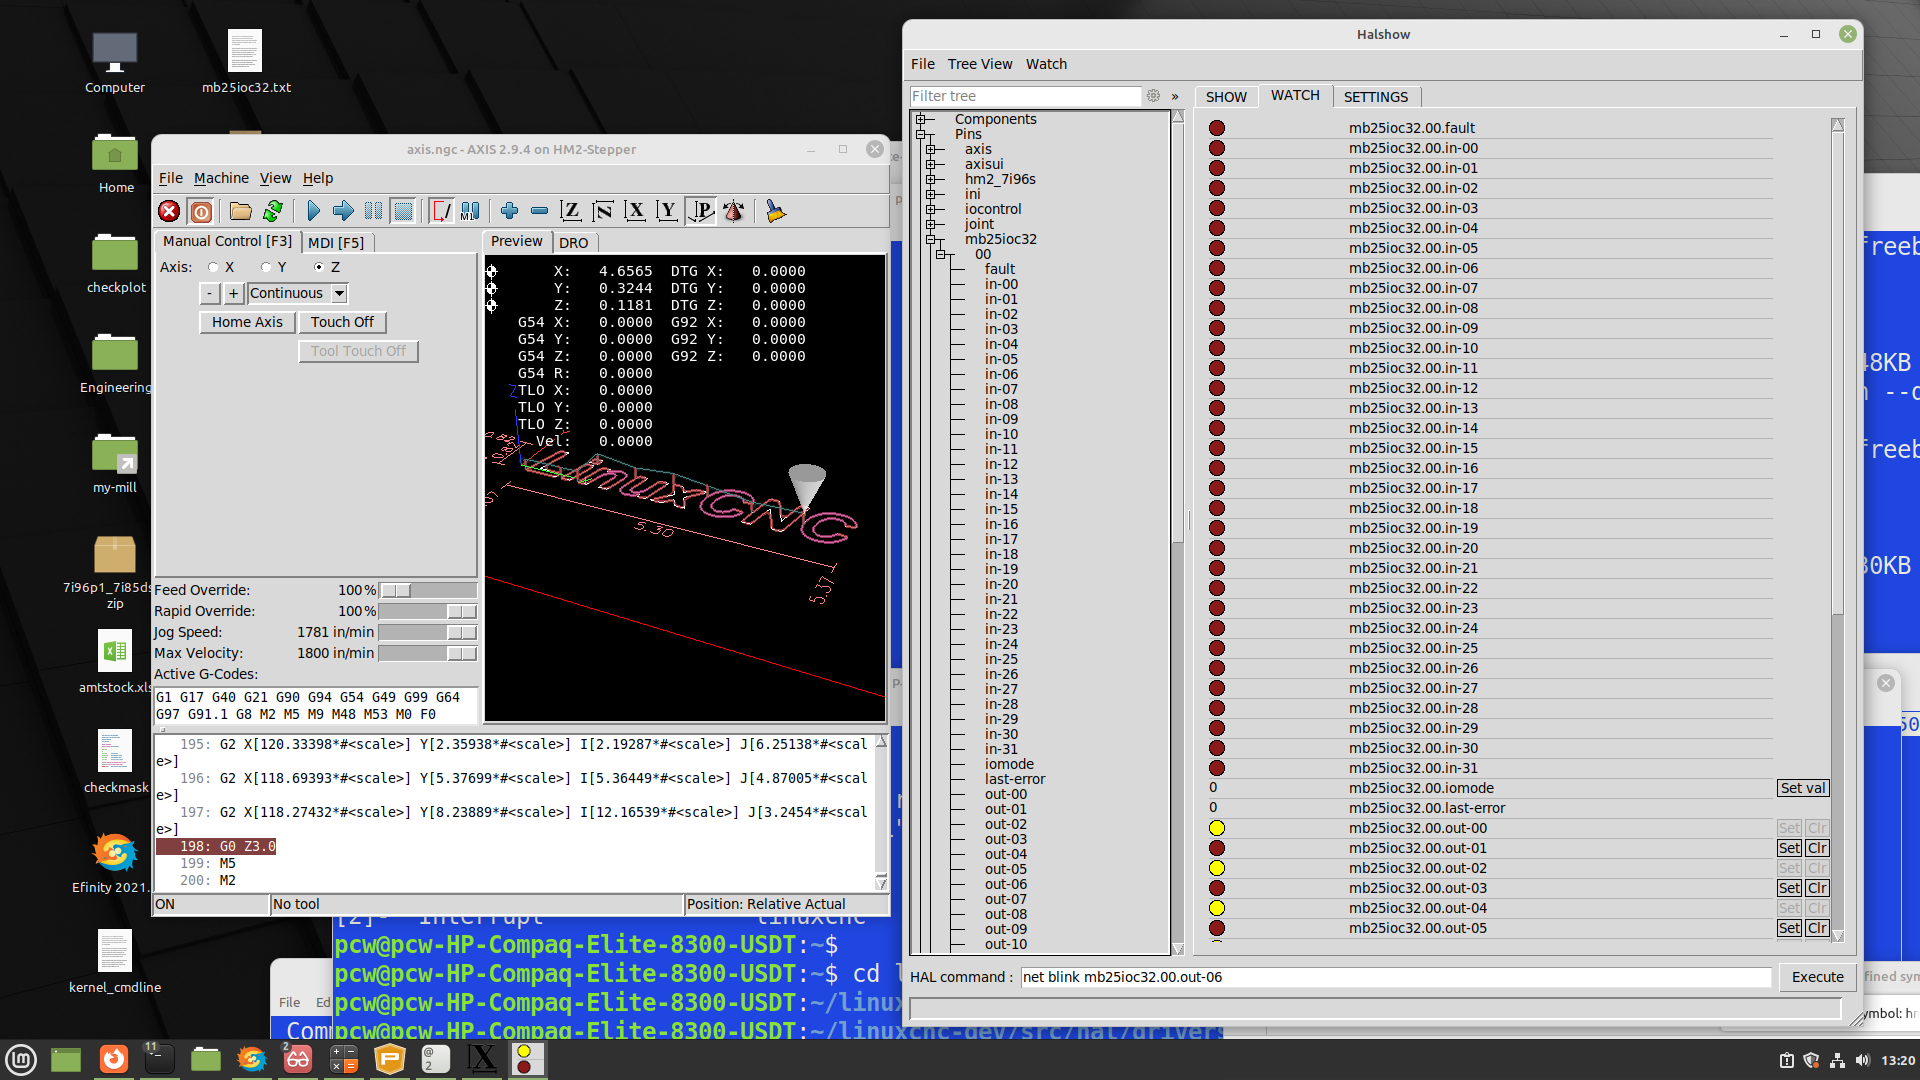Expand the hm2_7i96s tree node

click(931, 179)
